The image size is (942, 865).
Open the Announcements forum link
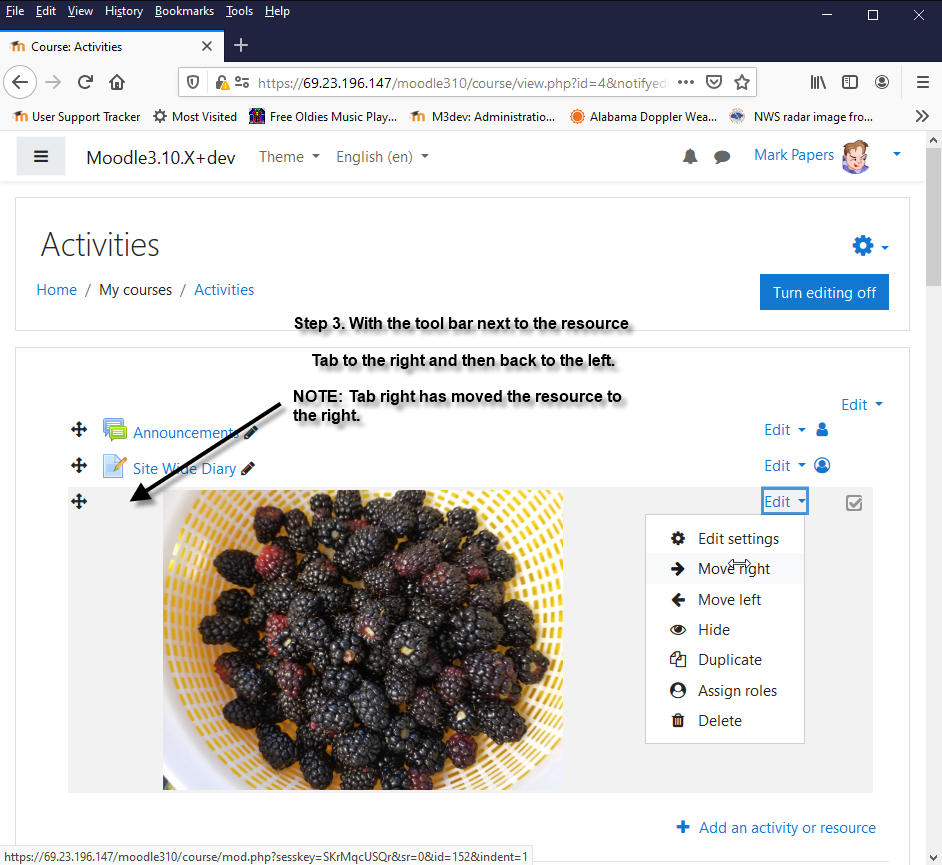[186, 432]
